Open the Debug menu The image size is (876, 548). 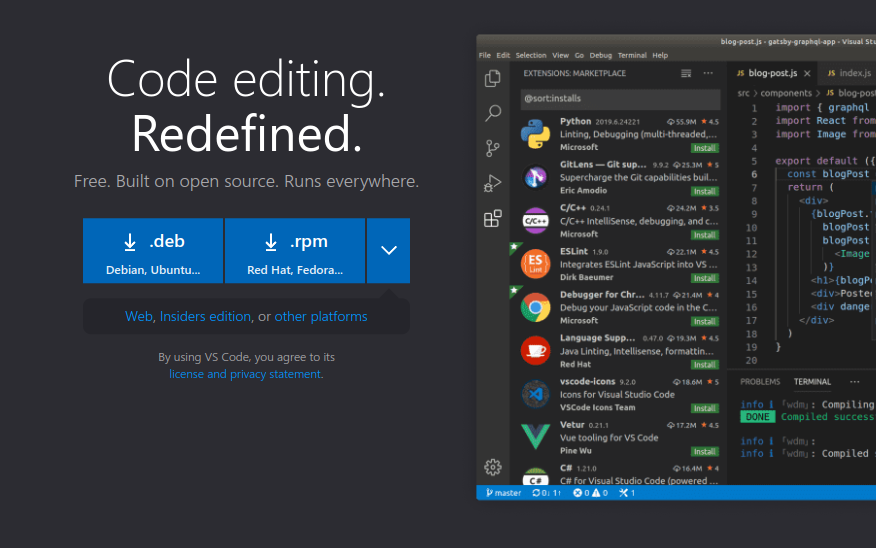pyautogui.click(x=601, y=55)
